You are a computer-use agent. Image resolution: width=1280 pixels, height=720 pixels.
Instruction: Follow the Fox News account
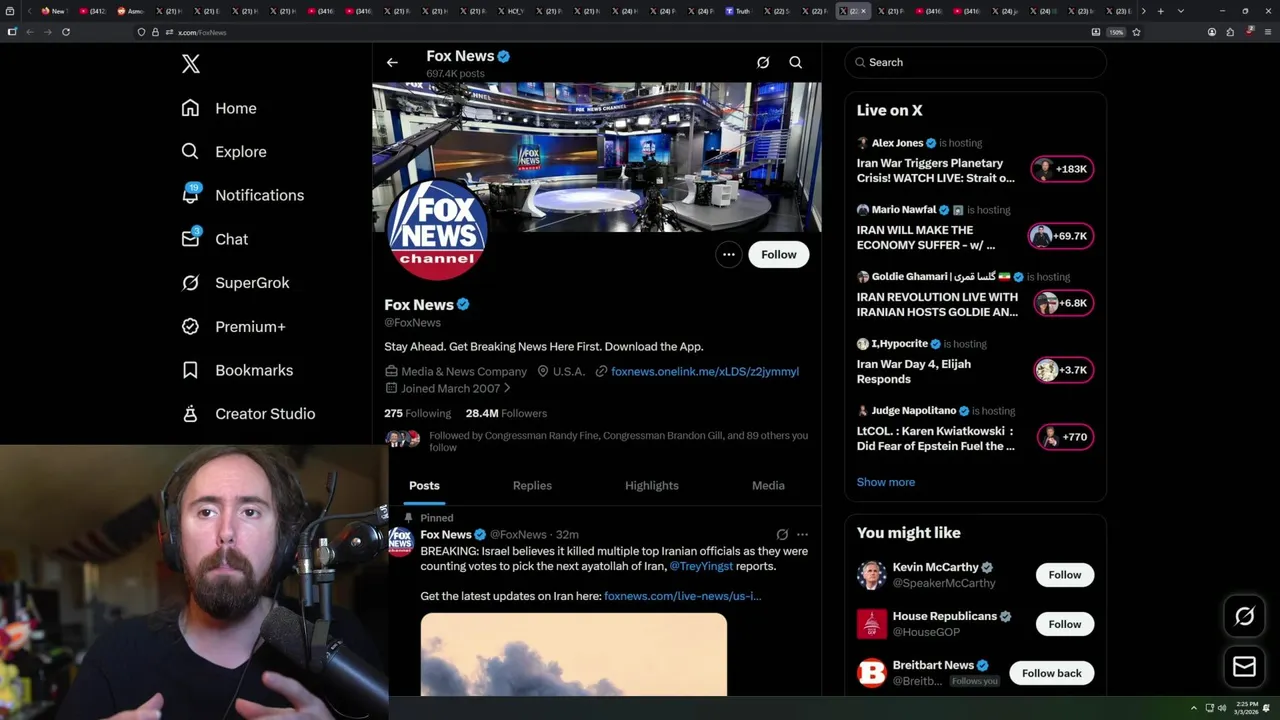779,254
